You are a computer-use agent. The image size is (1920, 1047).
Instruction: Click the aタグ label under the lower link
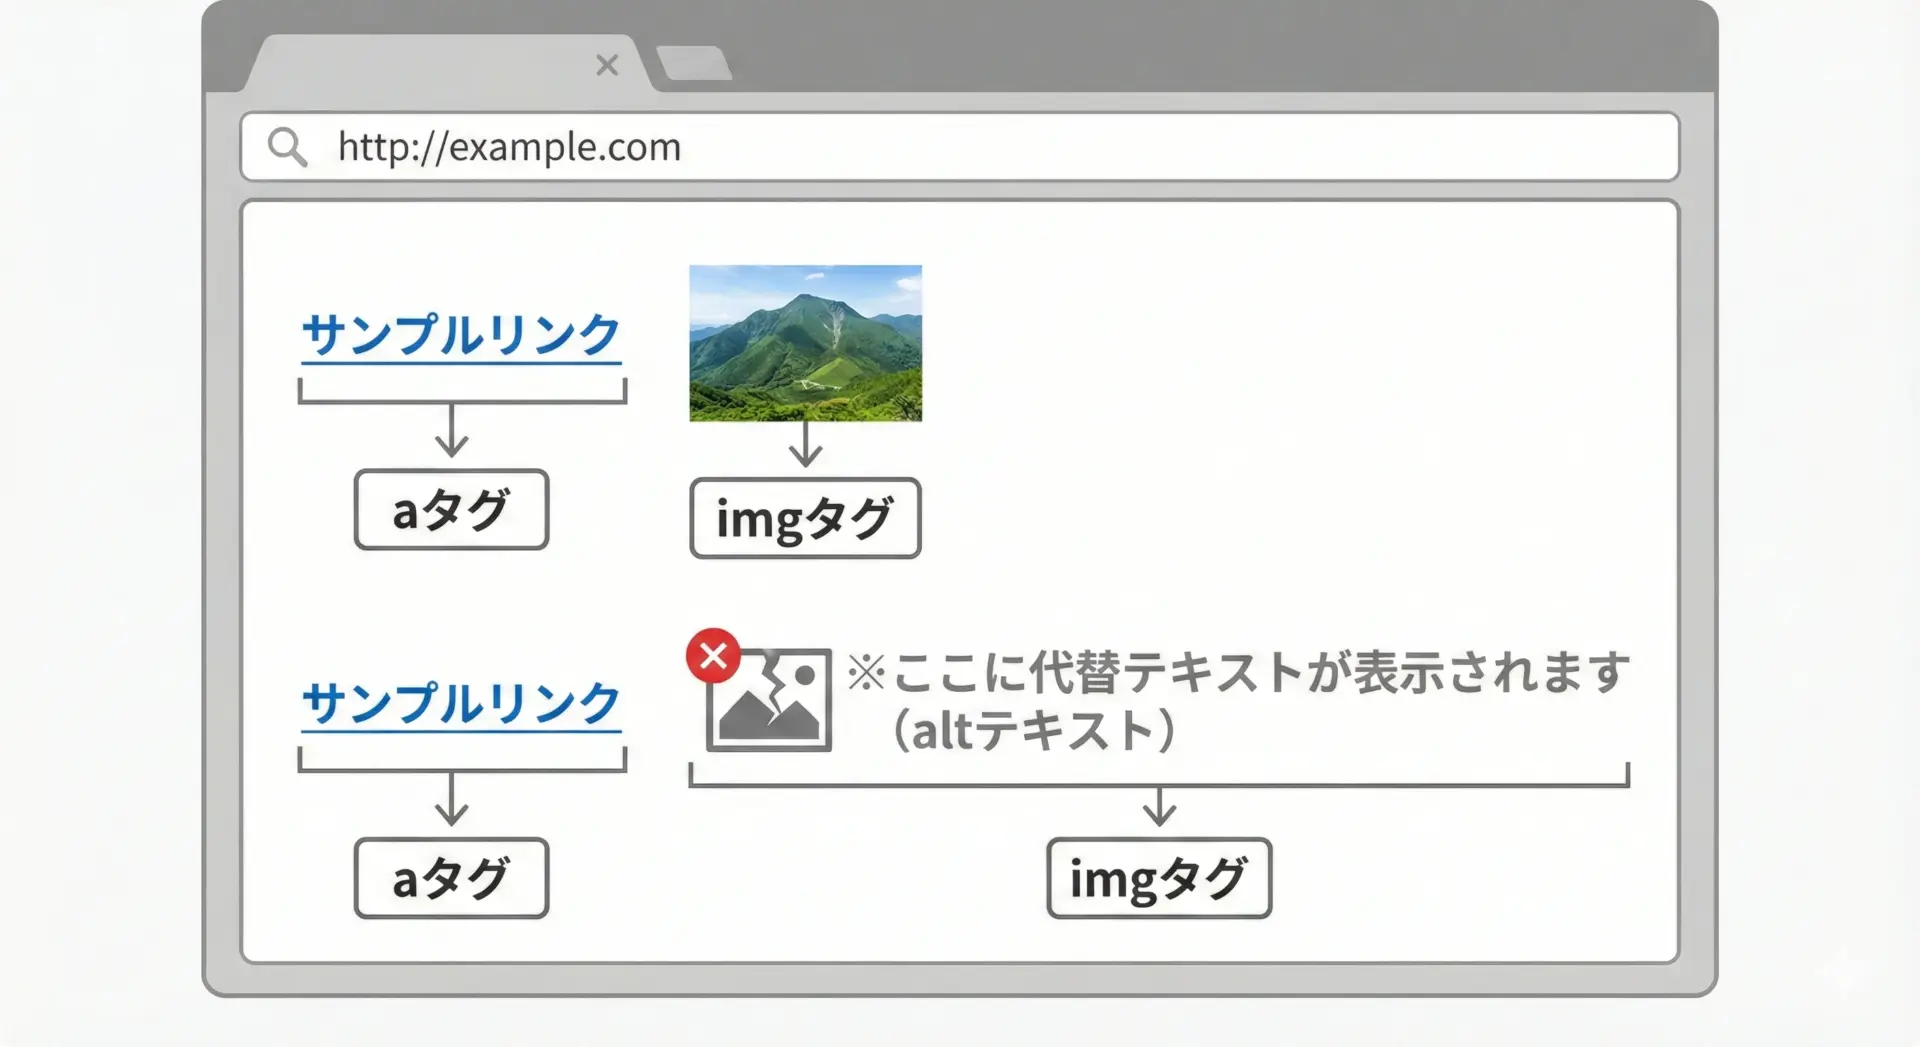(x=451, y=878)
